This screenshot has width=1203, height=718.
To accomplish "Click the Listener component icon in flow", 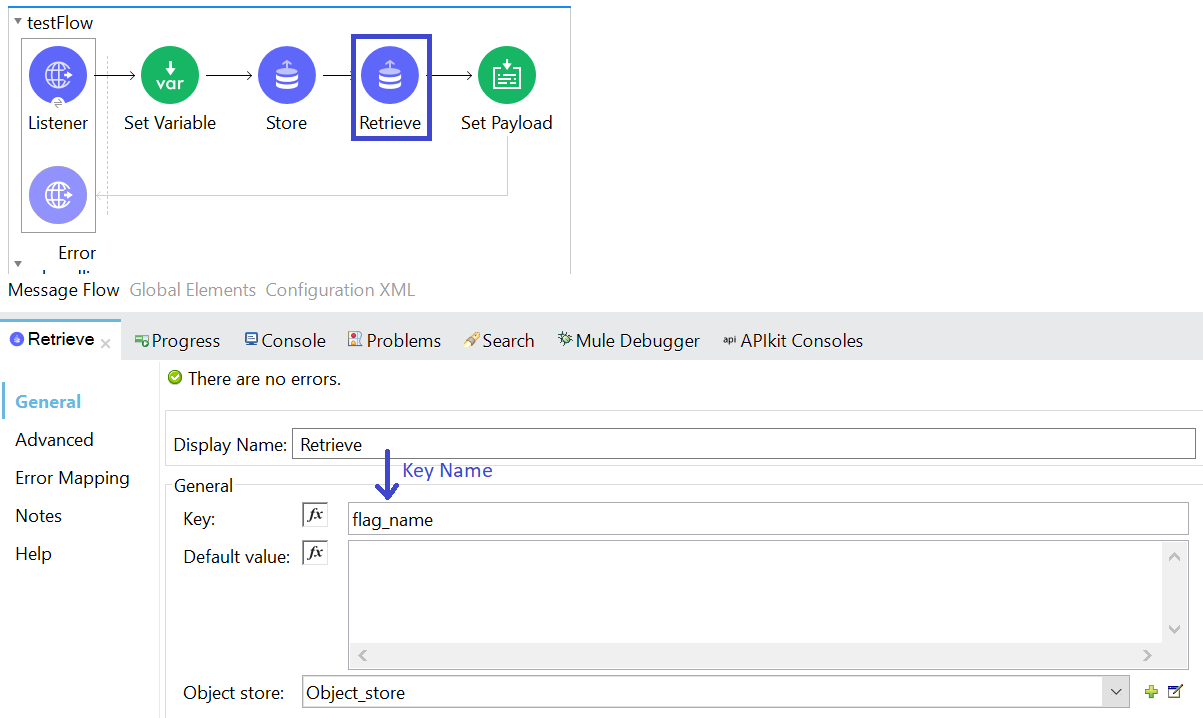I will [58, 75].
